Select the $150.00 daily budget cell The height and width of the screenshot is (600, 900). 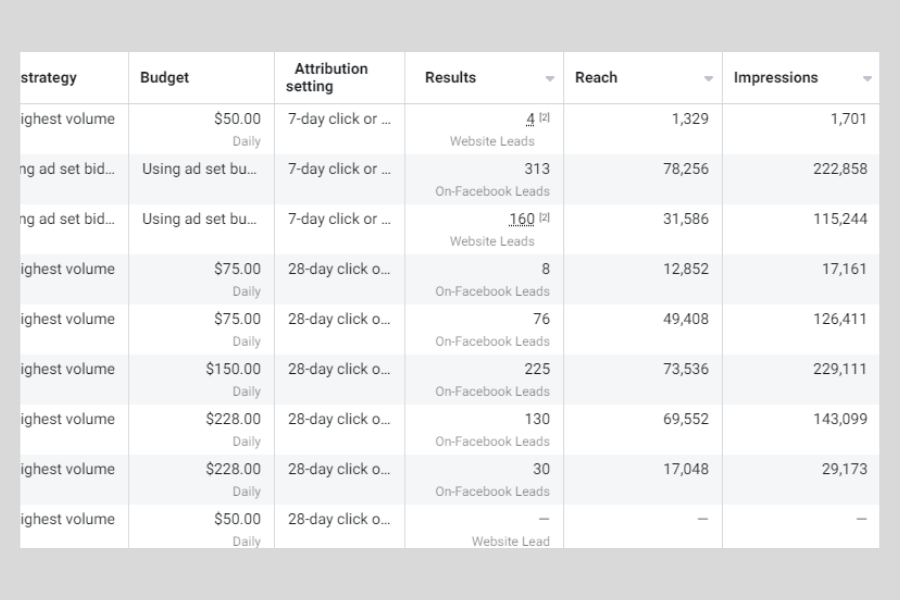click(233, 369)
